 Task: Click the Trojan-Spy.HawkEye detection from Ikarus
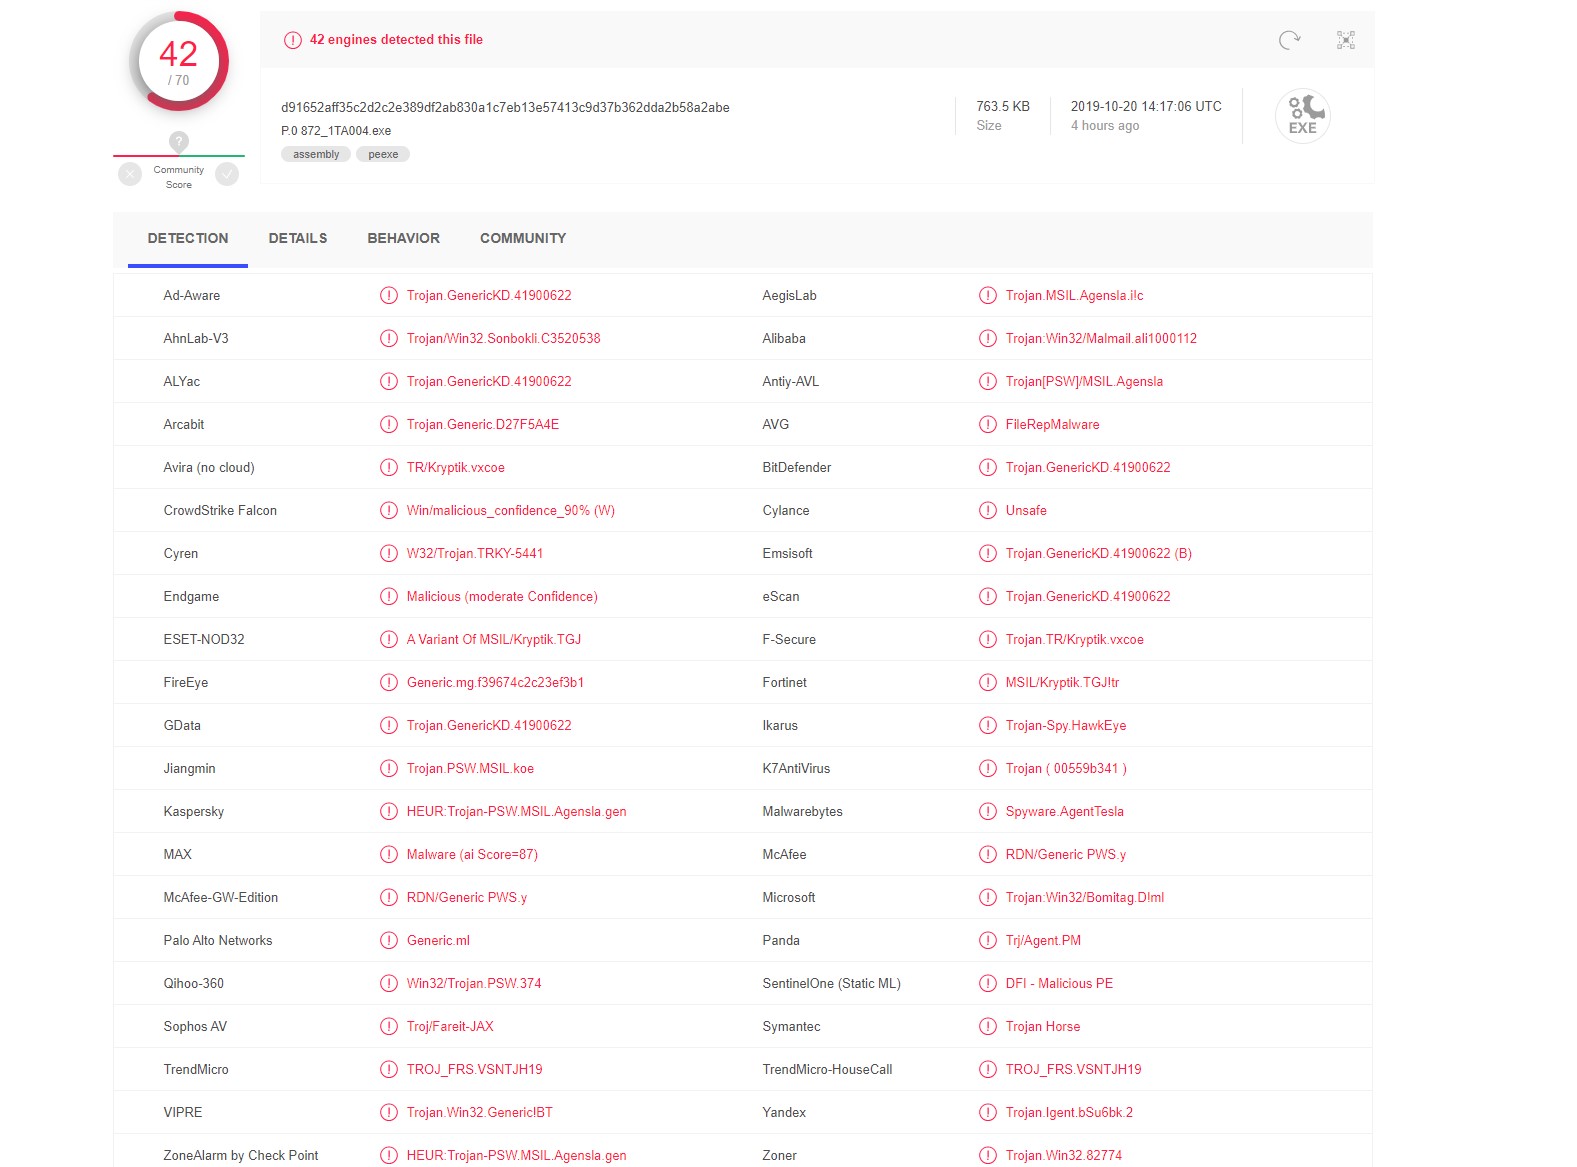click(1065, 726)
